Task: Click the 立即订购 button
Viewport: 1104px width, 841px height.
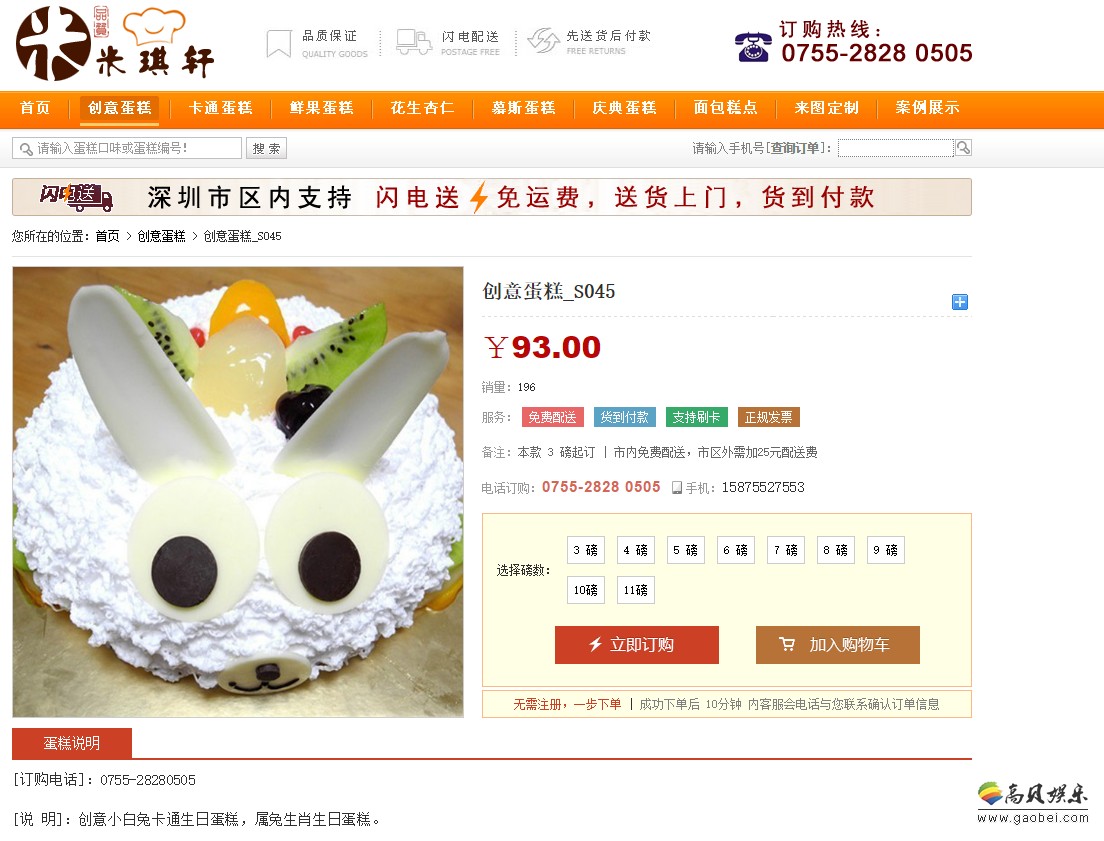Action: click(636, 644)
